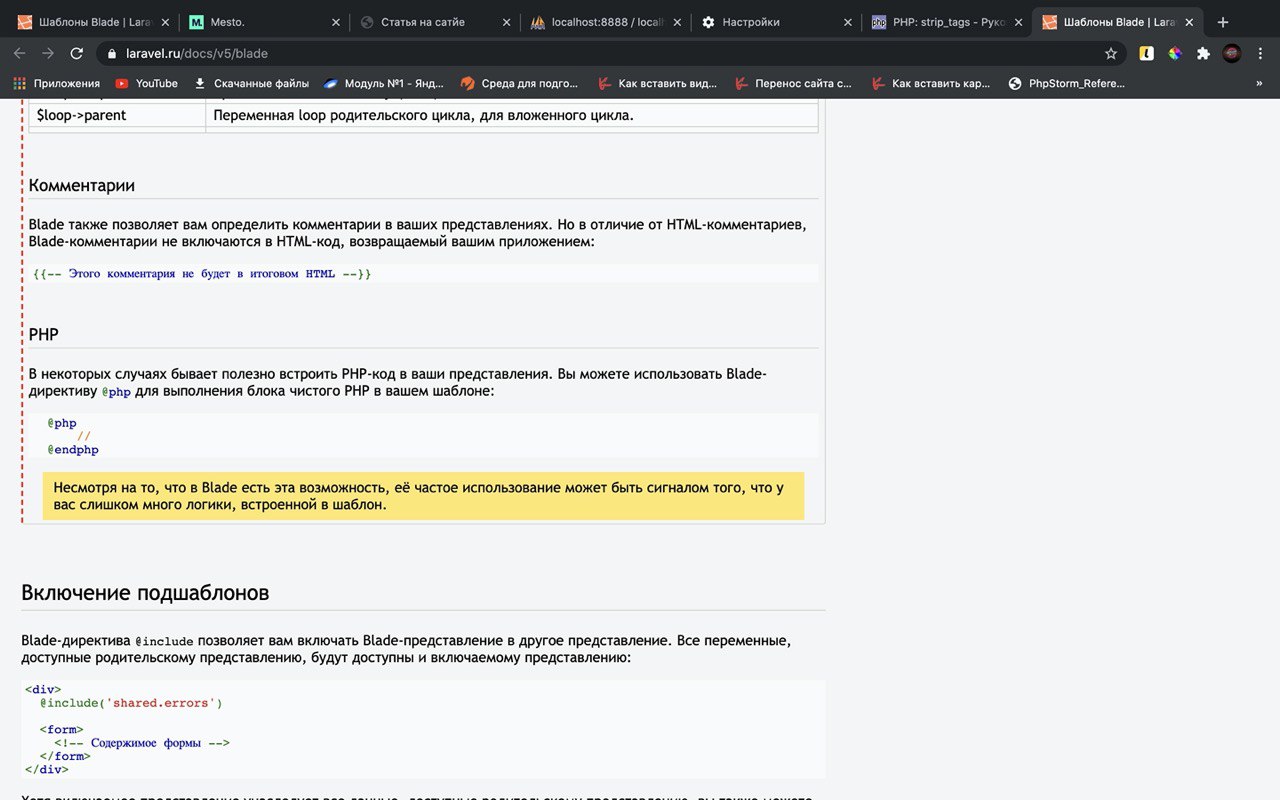Click the inline @php directive in paragraph
The image size is (1280, 800).
pos(116,392)
